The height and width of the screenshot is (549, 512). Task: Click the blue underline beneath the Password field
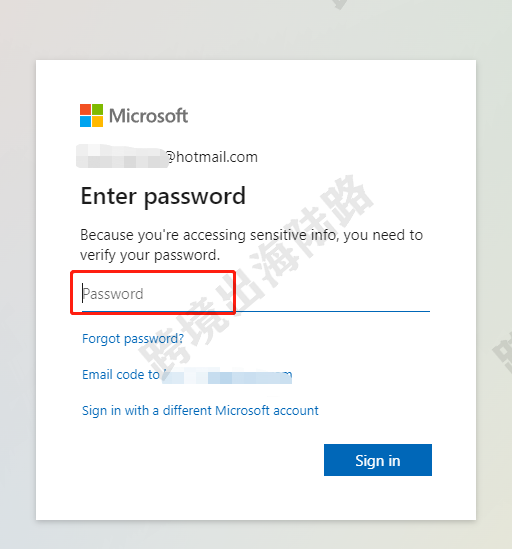[256, 311]
